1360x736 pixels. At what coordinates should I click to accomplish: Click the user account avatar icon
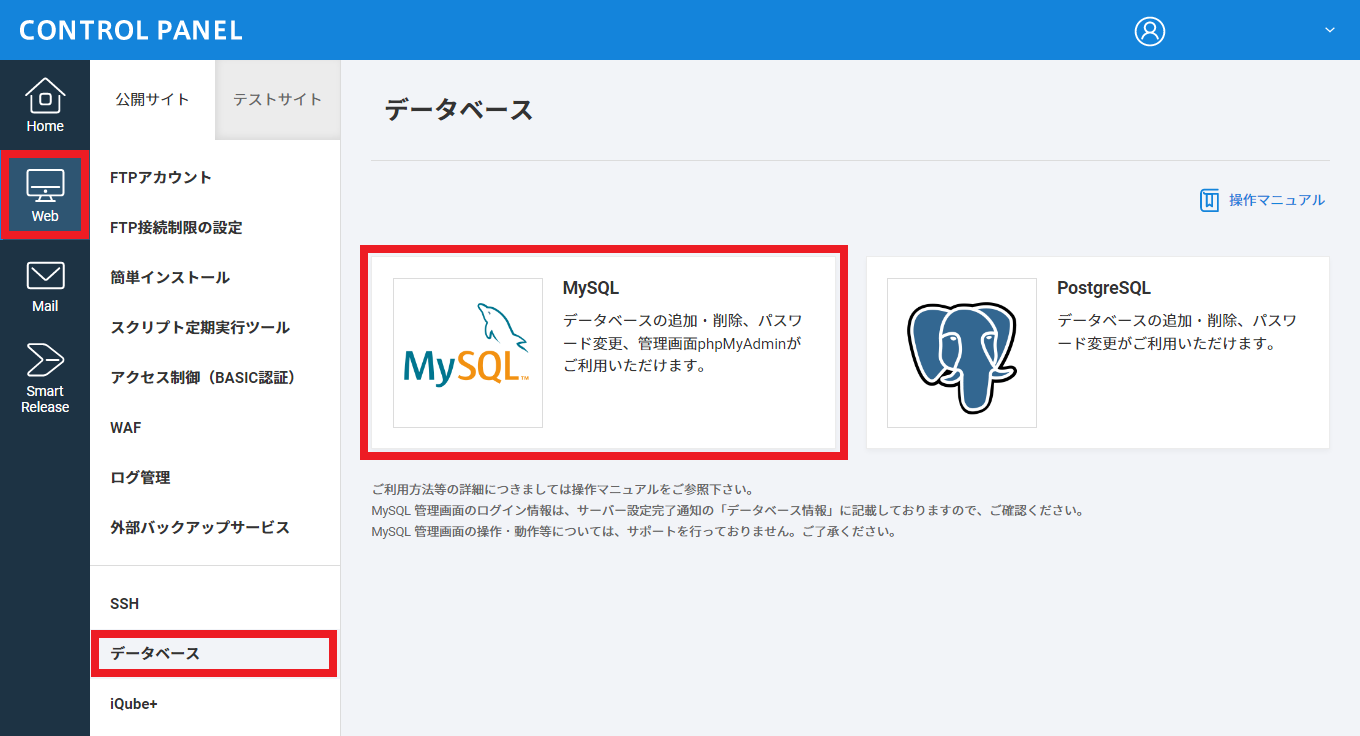click(1150, 31)
